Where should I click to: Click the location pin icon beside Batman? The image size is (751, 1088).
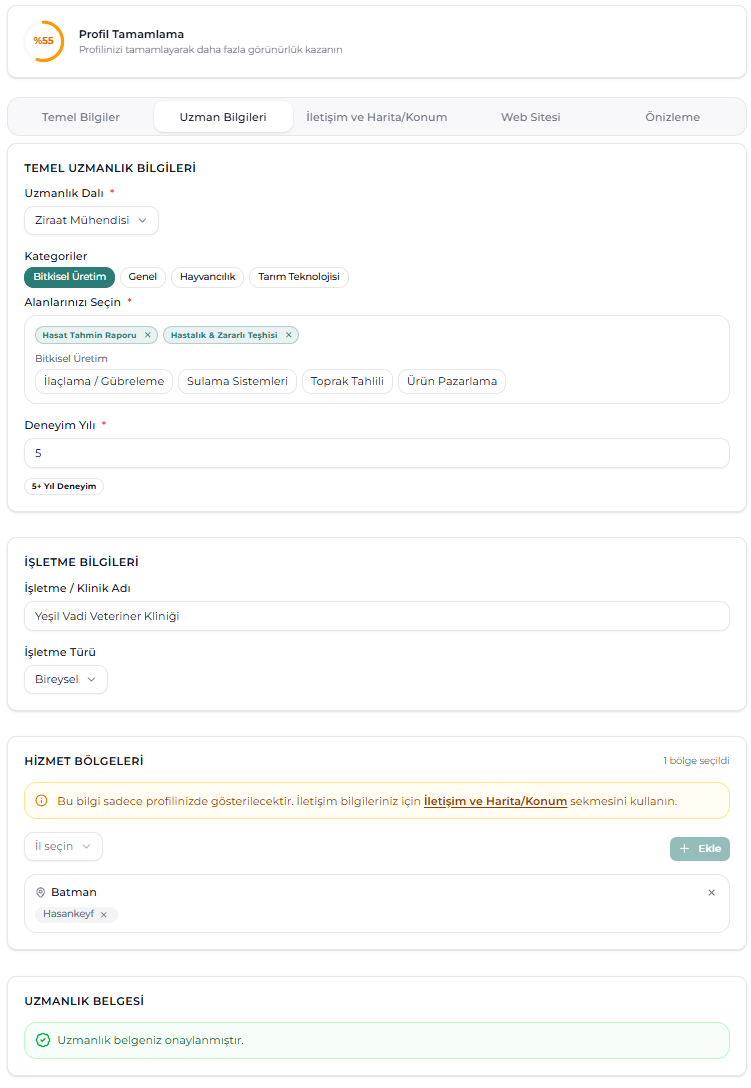(41, 892)
